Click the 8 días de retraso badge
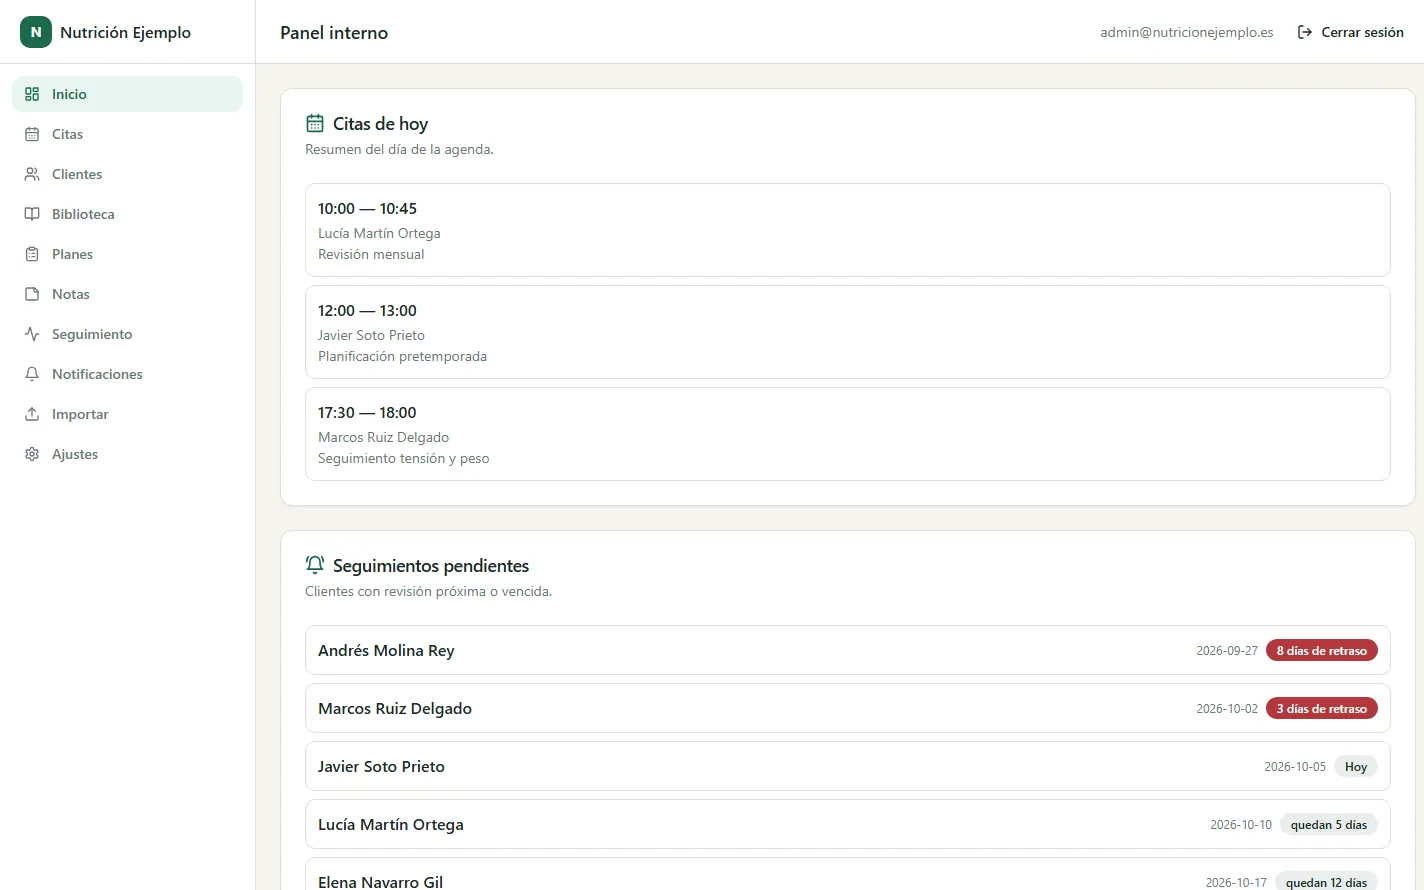This screenshot has height=890, width=1424. click(1321, 650)
